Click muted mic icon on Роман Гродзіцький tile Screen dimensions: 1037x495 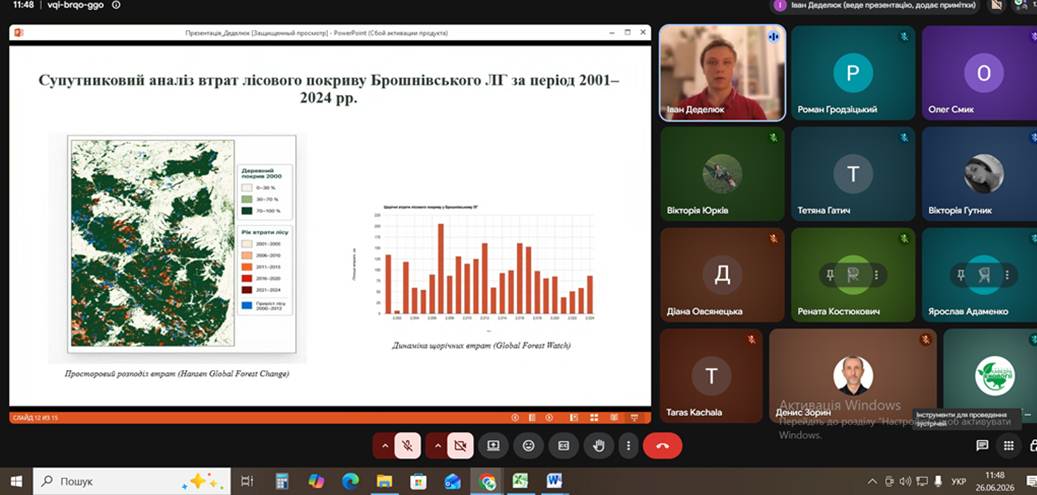click(x=904, y=37)
